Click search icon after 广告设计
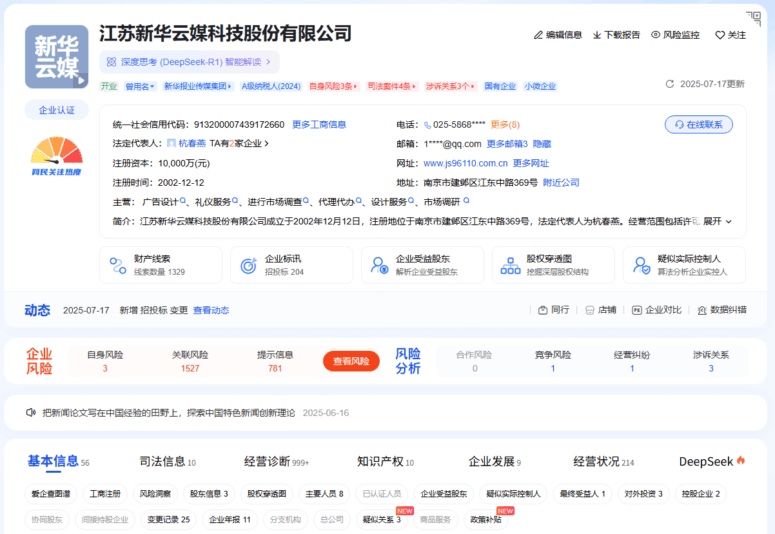This screenshot has height=534, width=775. pos(183,201)
